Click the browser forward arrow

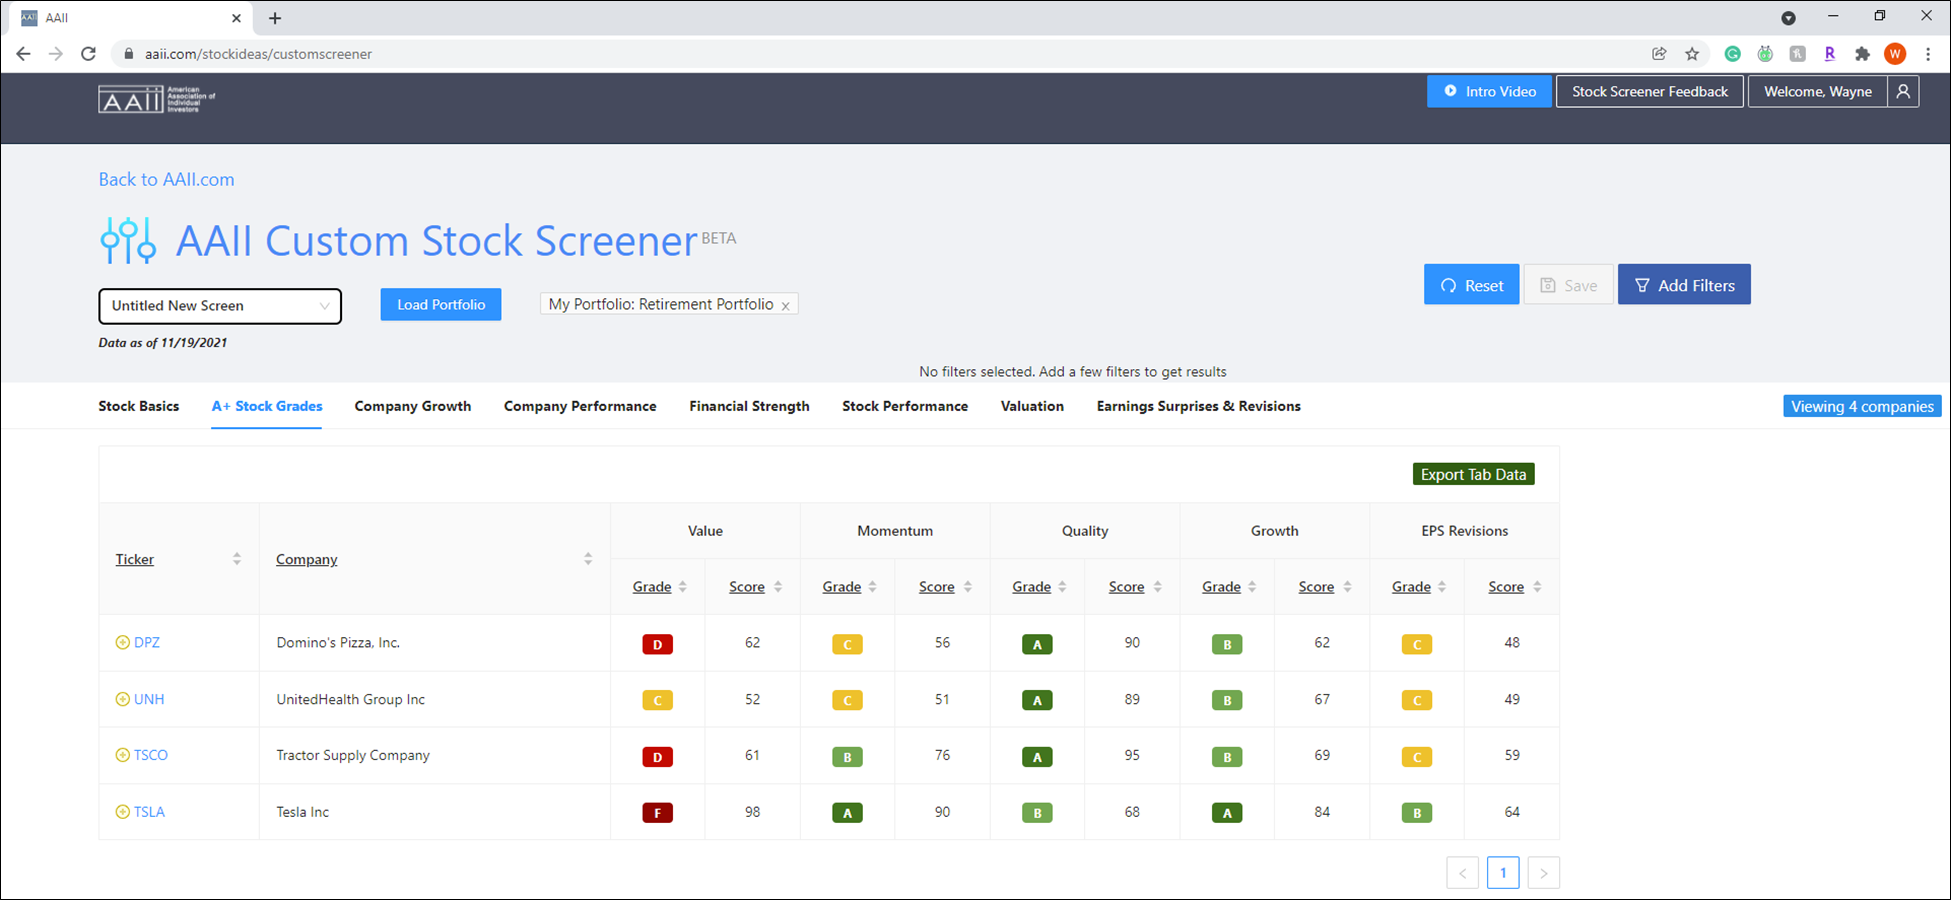(56, 54)
